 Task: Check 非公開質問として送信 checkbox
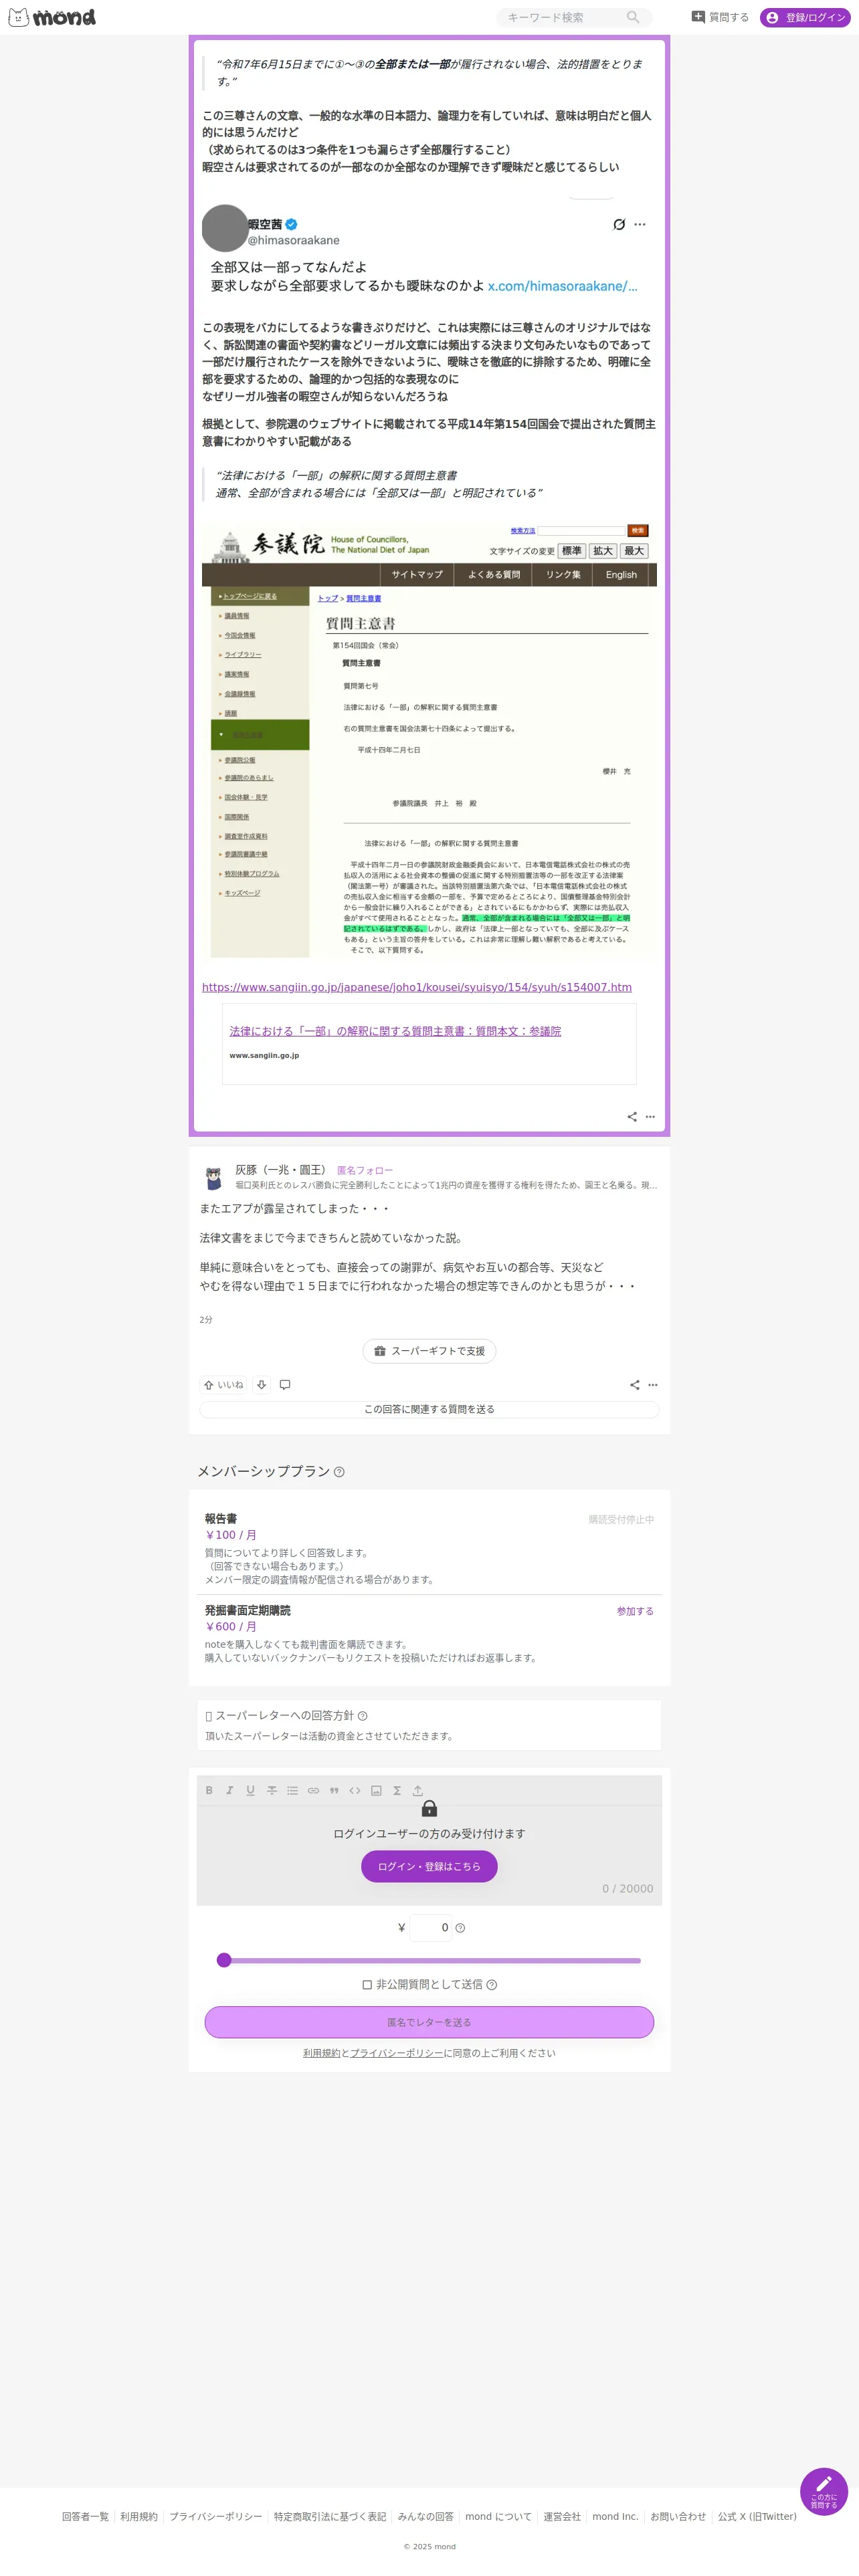367,1984
